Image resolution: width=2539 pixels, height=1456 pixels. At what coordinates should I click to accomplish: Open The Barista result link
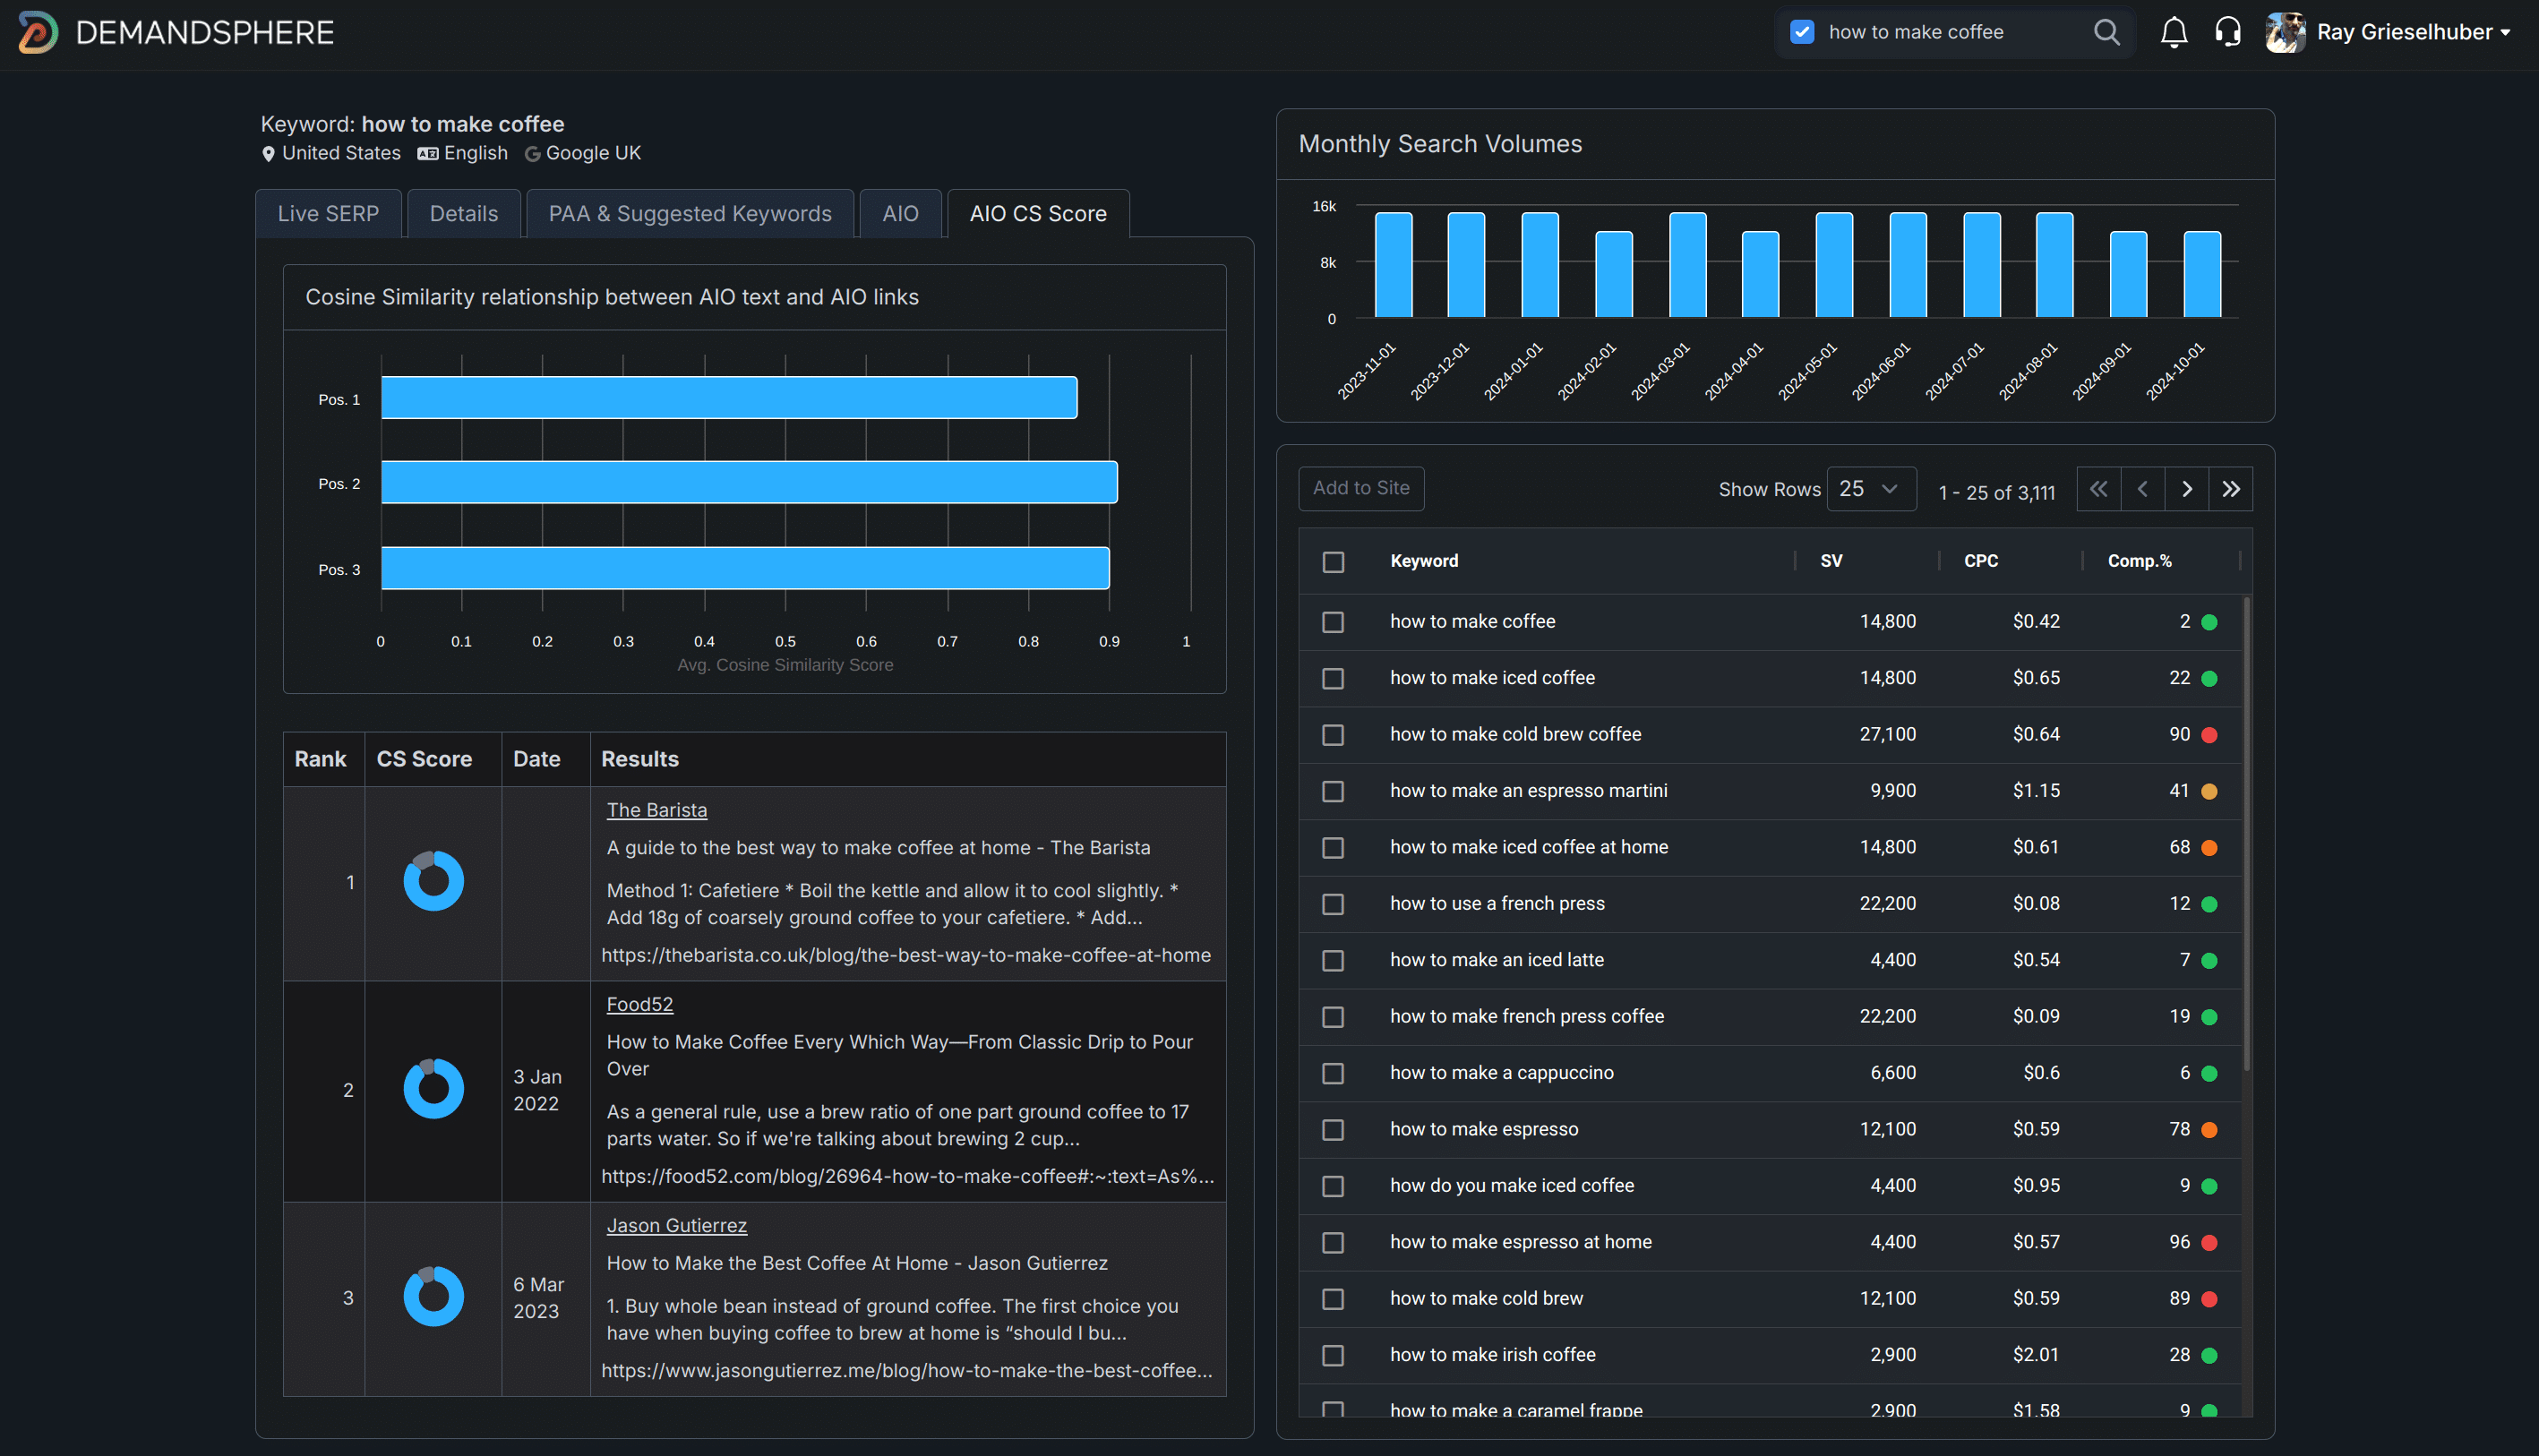[656, 811]
